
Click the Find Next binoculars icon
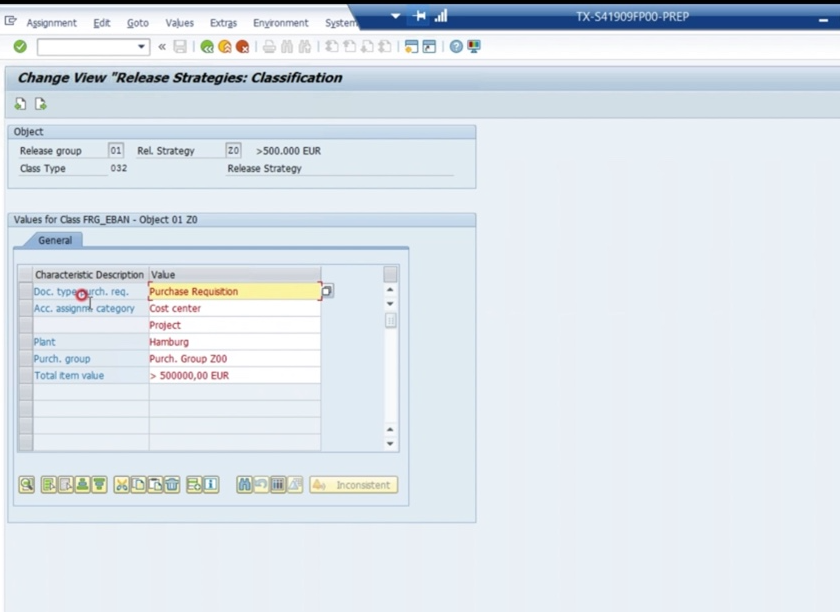pyautogui.click(x=305, y=47)
